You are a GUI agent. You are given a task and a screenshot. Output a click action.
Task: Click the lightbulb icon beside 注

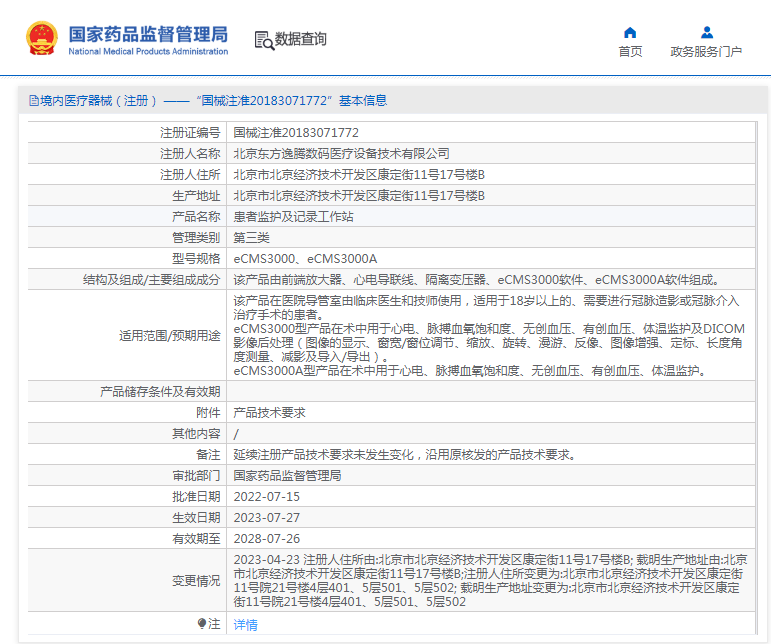(202, 624)
